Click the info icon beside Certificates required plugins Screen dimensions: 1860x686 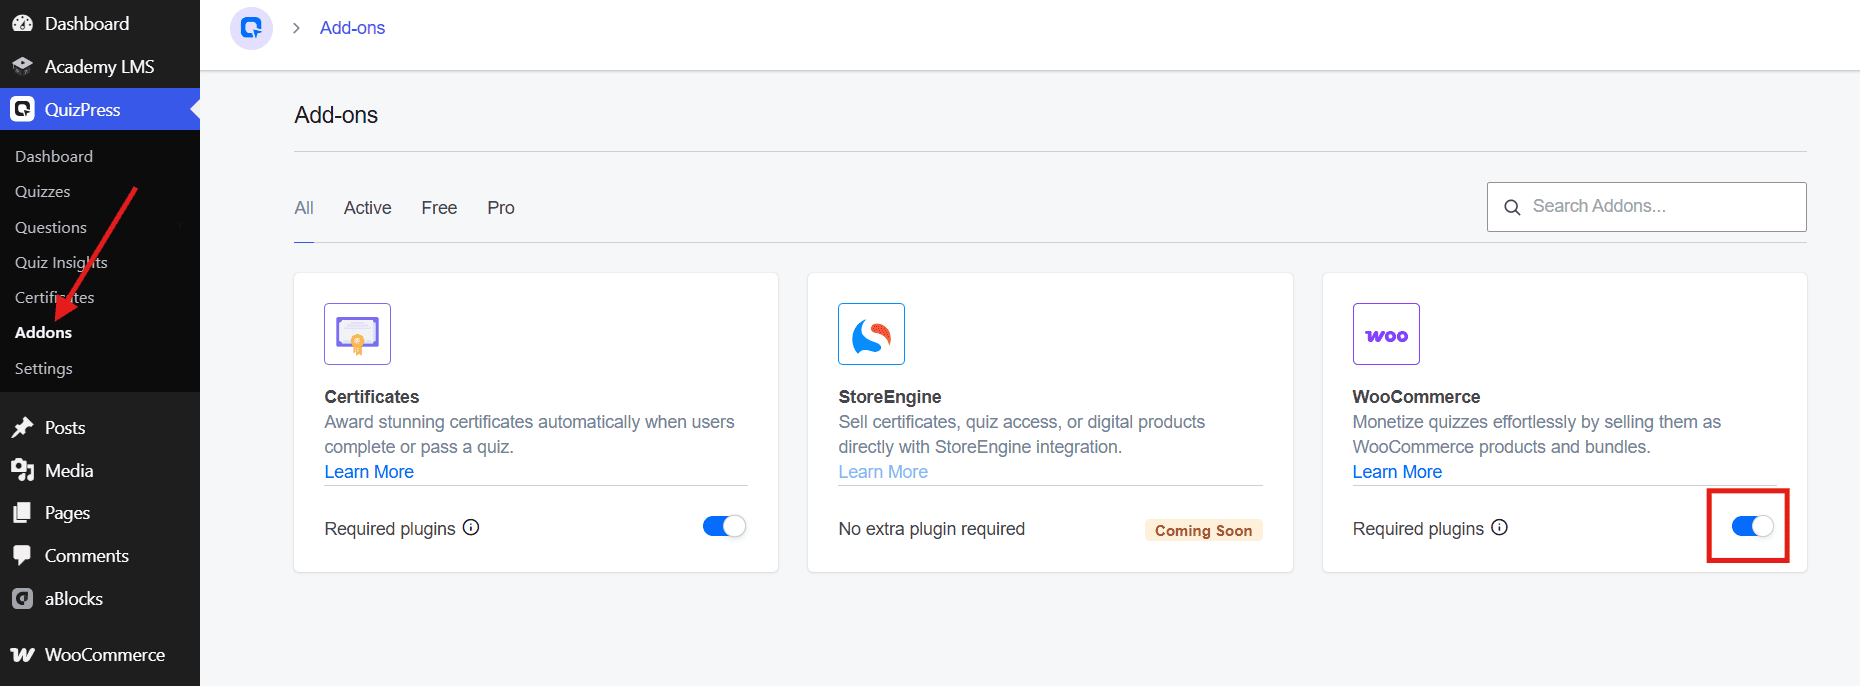pos(471,527)
